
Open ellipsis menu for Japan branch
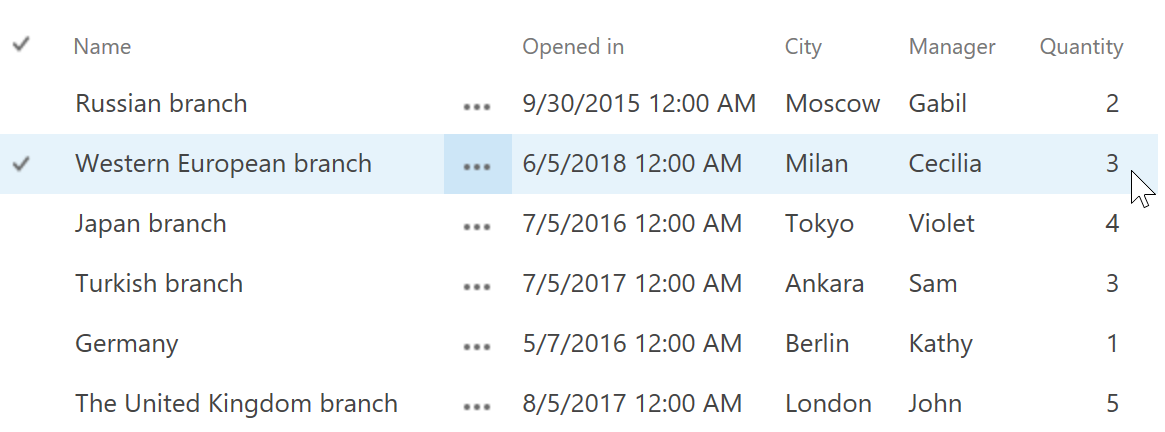(x=476, y=227)
